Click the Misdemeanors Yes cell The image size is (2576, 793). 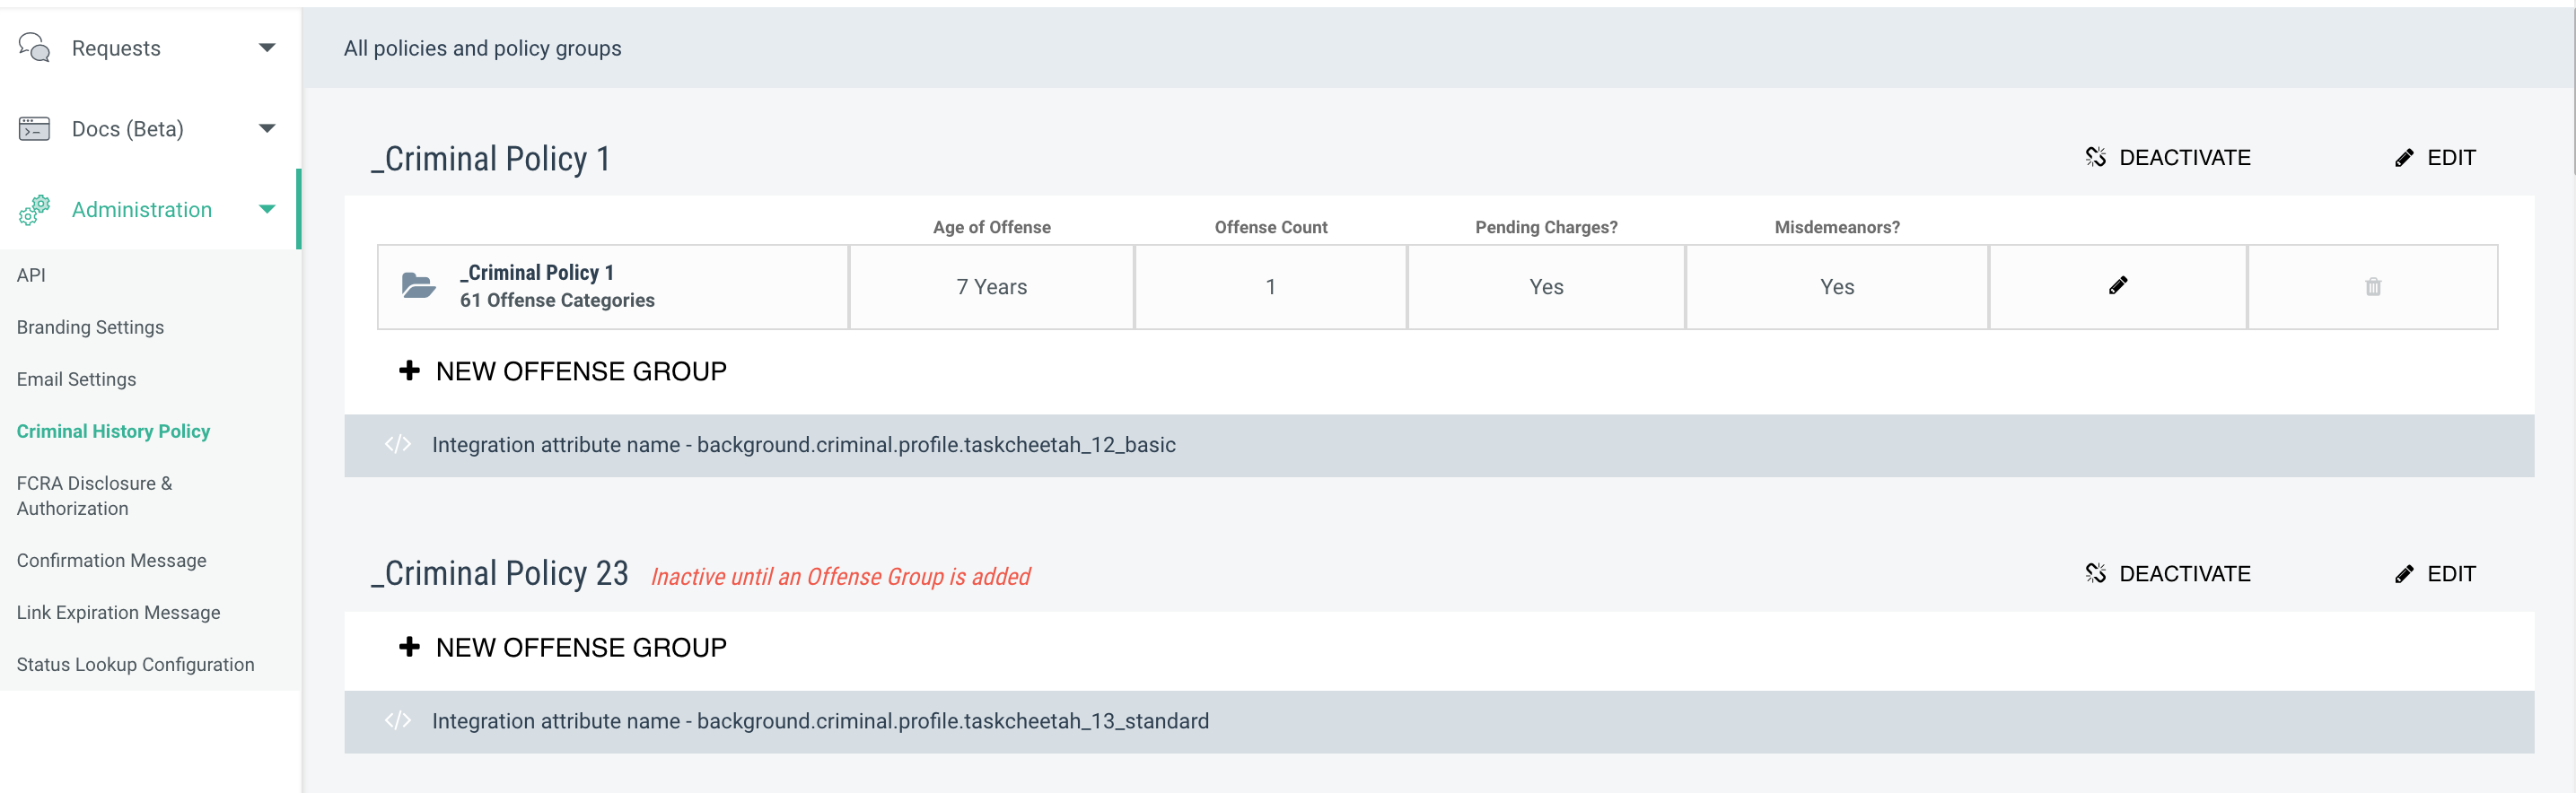point(1837,287)
